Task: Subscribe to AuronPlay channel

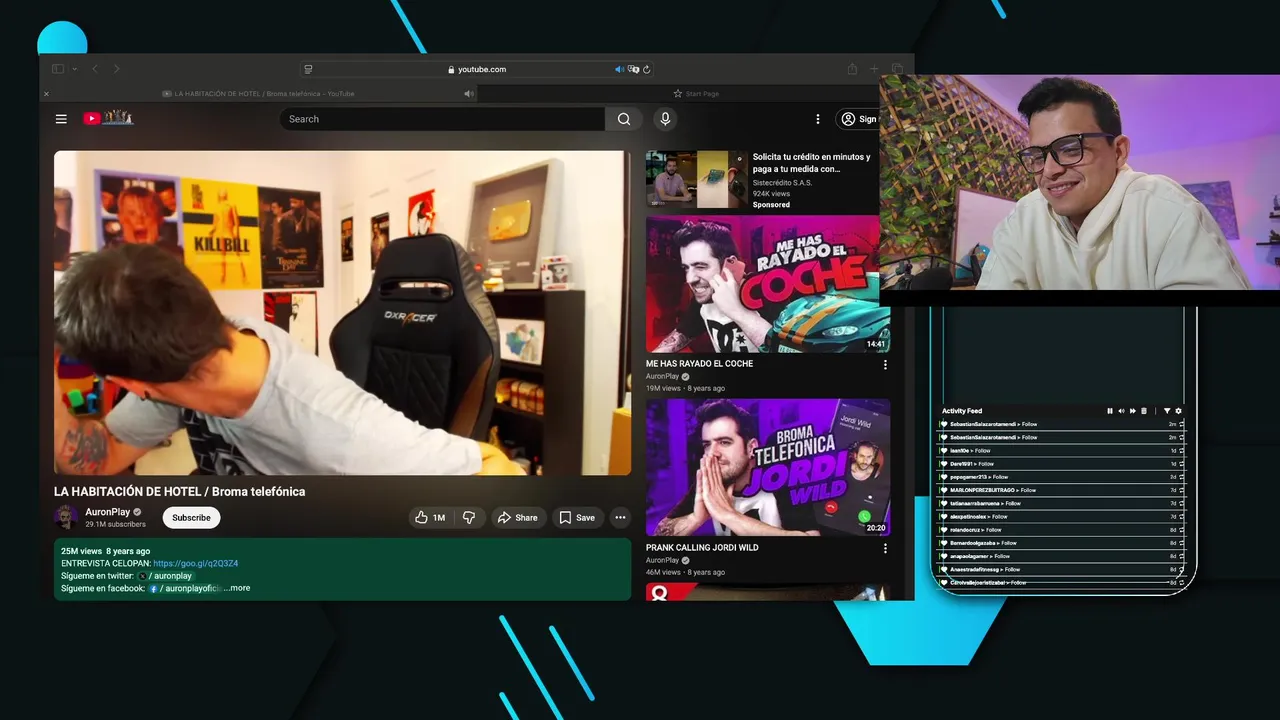Action: pyautogui.click(x=191, y=517)
